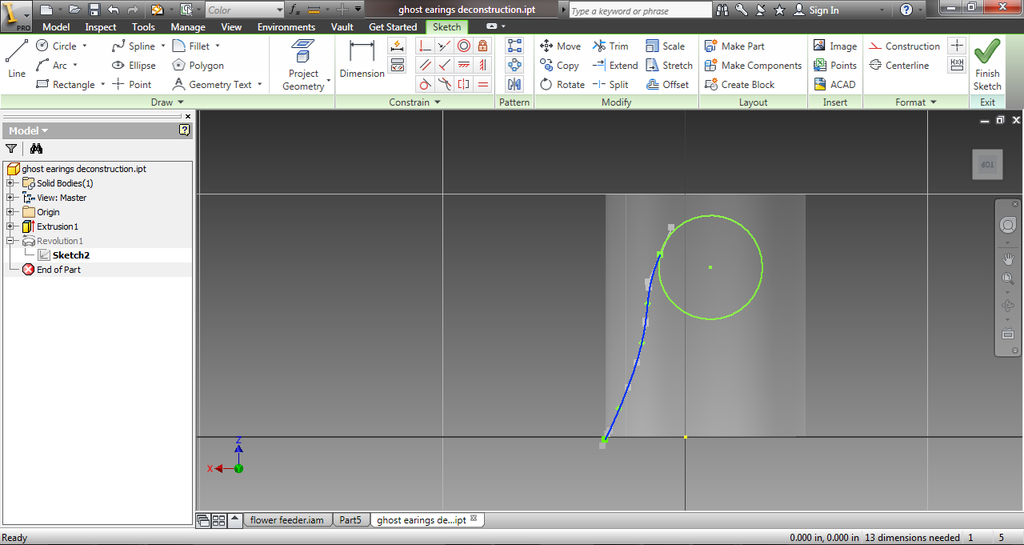Image resolution: width=1024 pixels, height=545 pixels.
Task: Select the Trim tool
Action: tap(611, 46)
